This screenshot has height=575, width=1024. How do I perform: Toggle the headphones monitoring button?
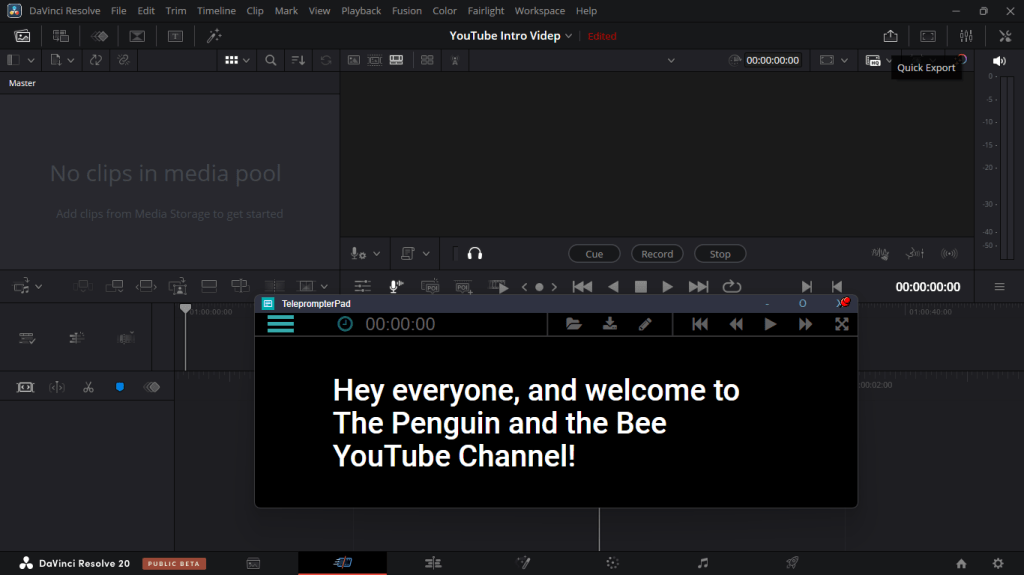pos(475,254)
